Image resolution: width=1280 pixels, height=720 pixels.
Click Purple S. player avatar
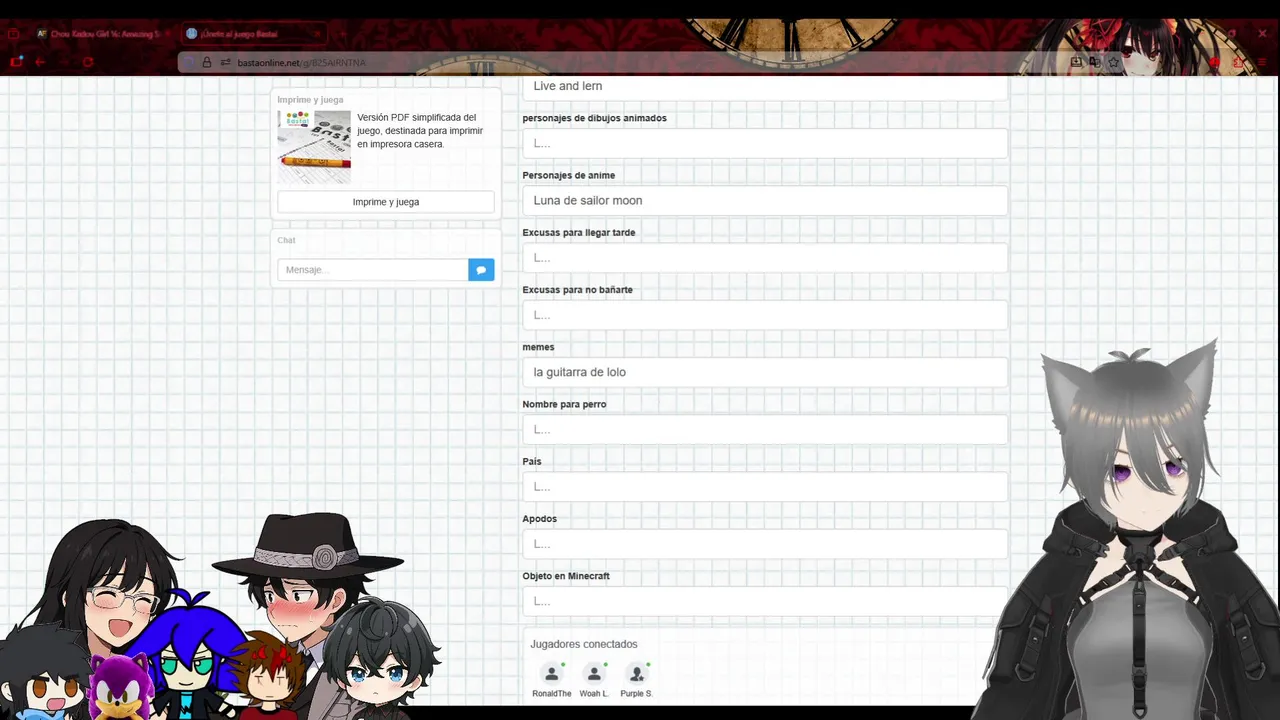[x=636, y=674]
